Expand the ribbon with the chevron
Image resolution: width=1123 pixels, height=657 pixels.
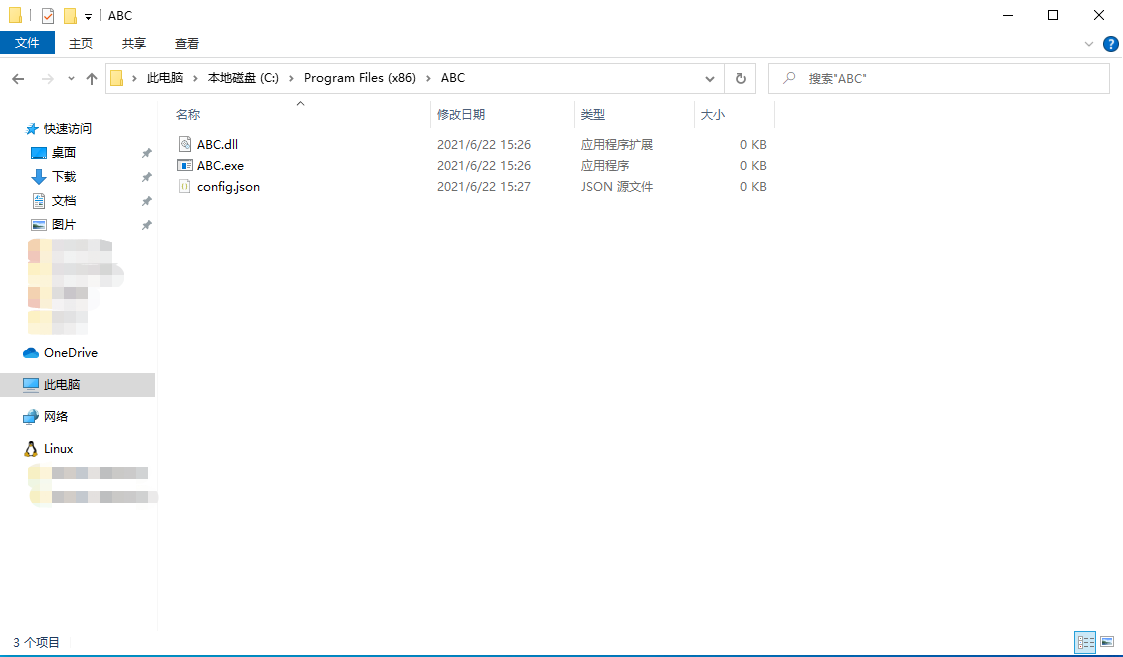pyautogui.click(x=1089, y=44)
